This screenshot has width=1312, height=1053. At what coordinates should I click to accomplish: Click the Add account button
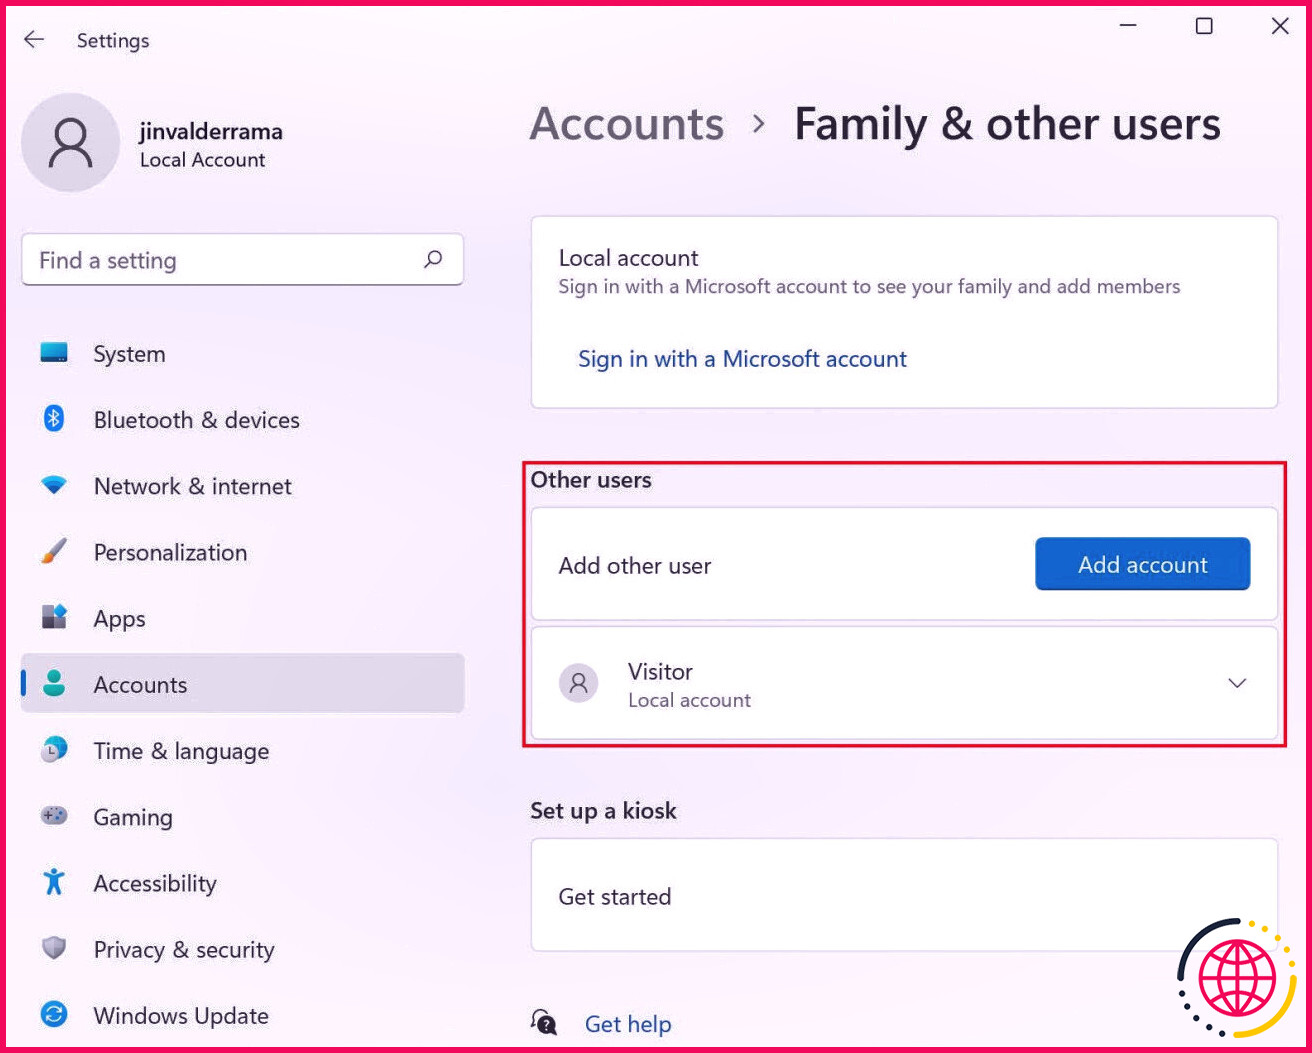pos(1142,564)
